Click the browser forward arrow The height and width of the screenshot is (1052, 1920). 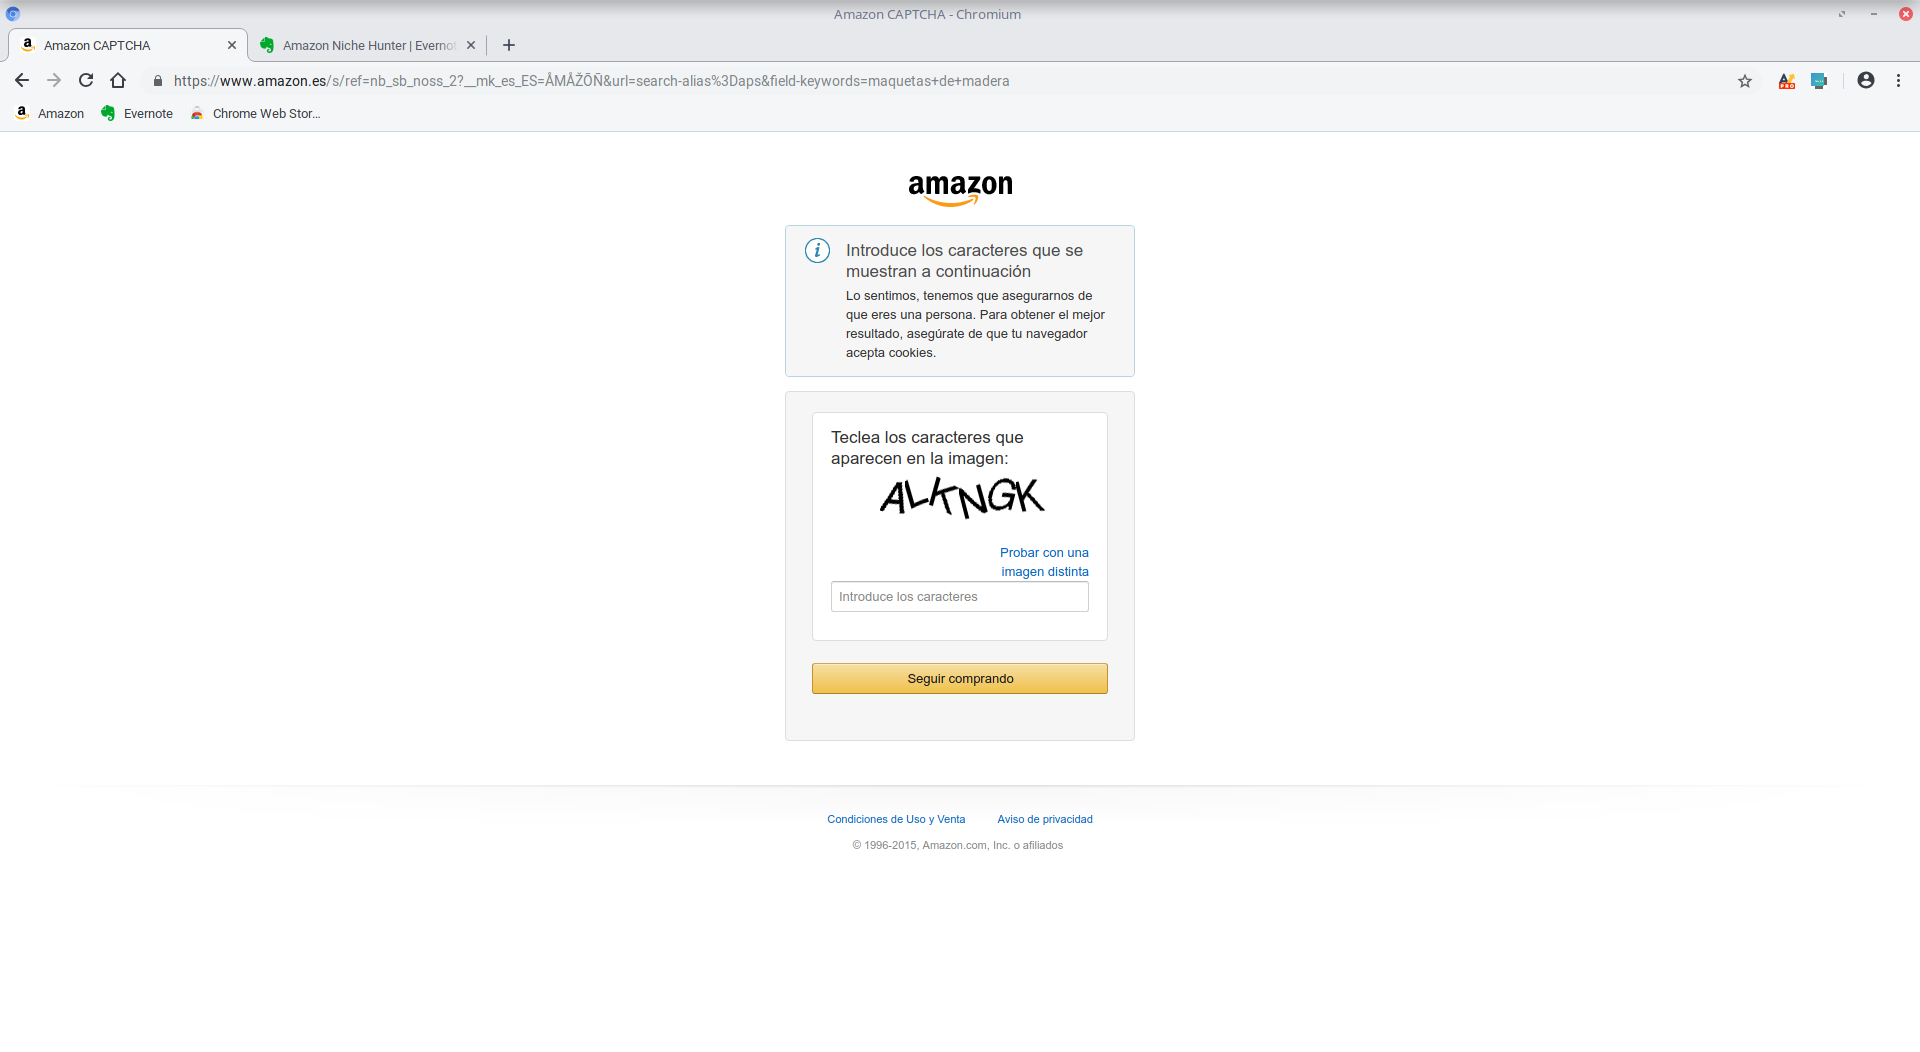coord(54,81)
